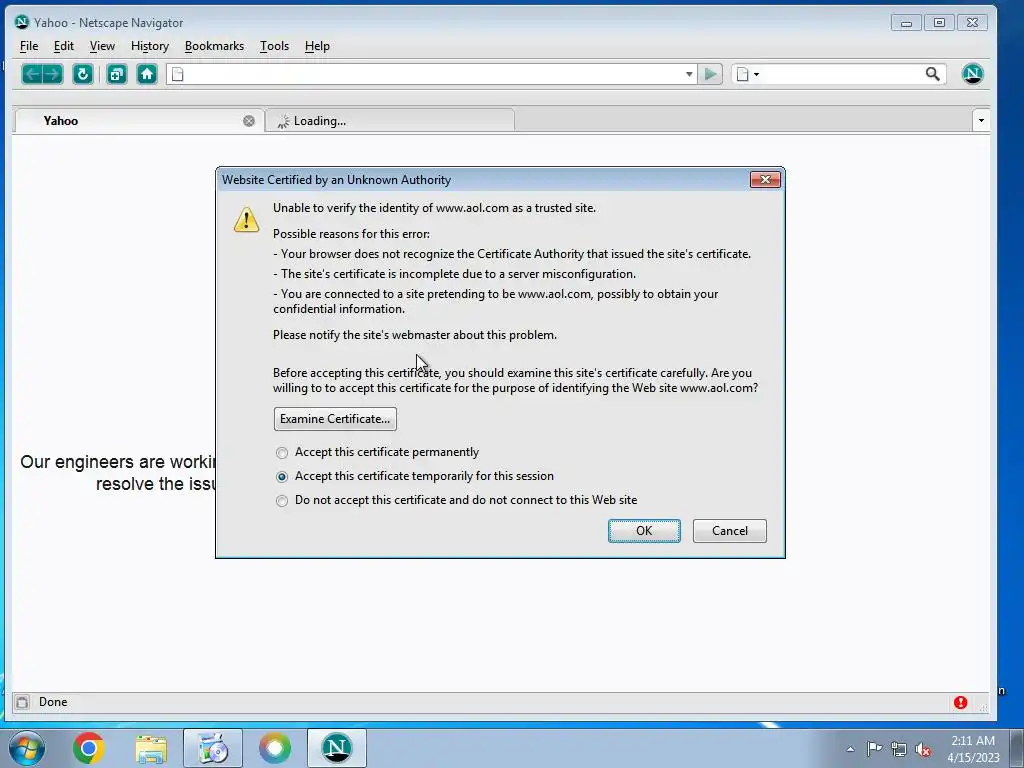Select Accept this certificate permanently
The width and height of the screenshot is (1024, 768).
[281, 453]
